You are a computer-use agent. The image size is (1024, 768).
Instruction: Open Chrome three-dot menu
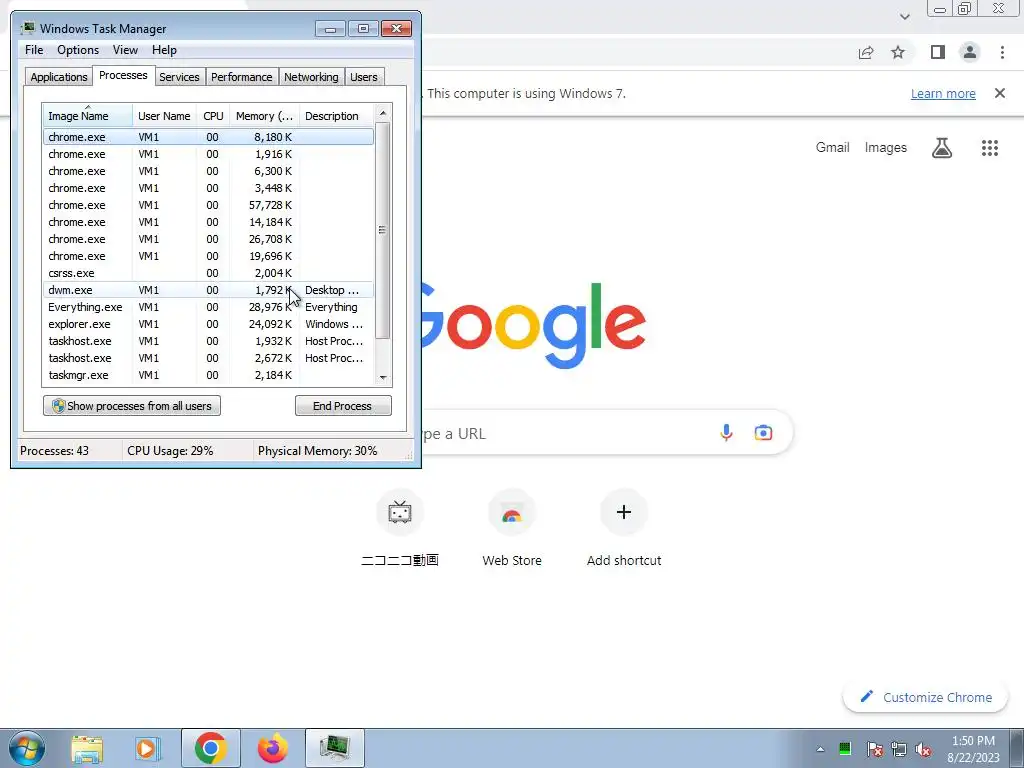point(1002,52)
